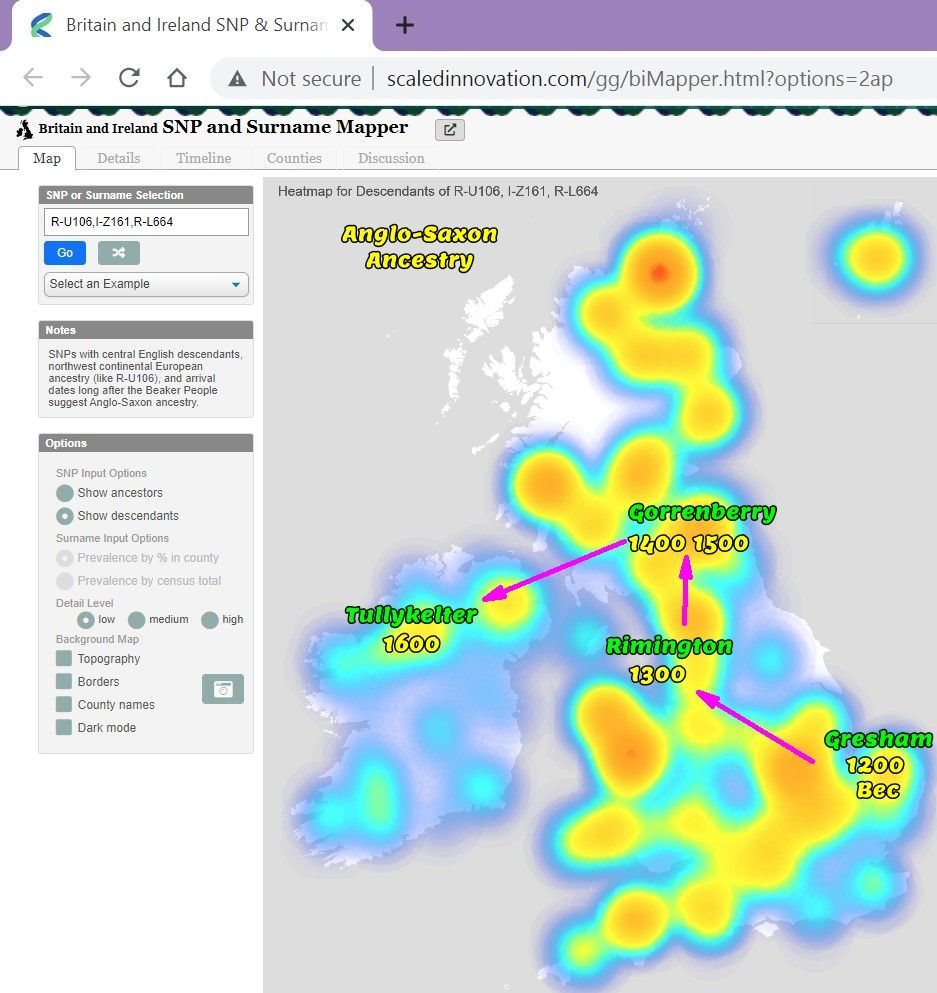Open a new browser tab

[404, 25]
